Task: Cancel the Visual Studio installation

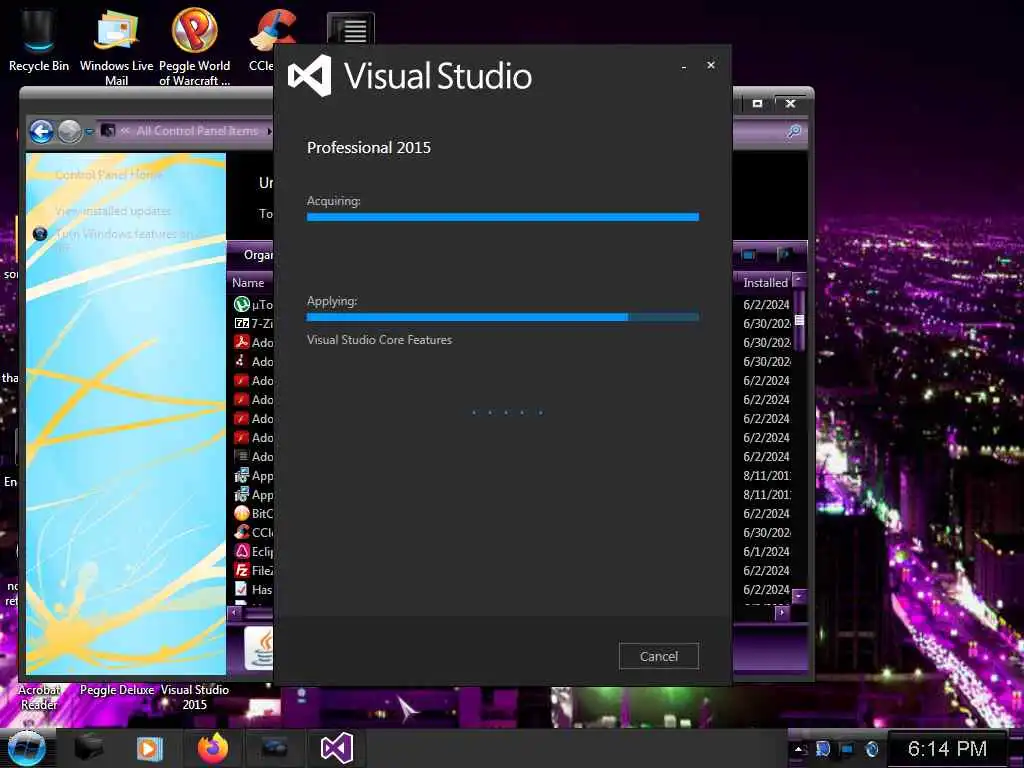Action: click(658, 656)
